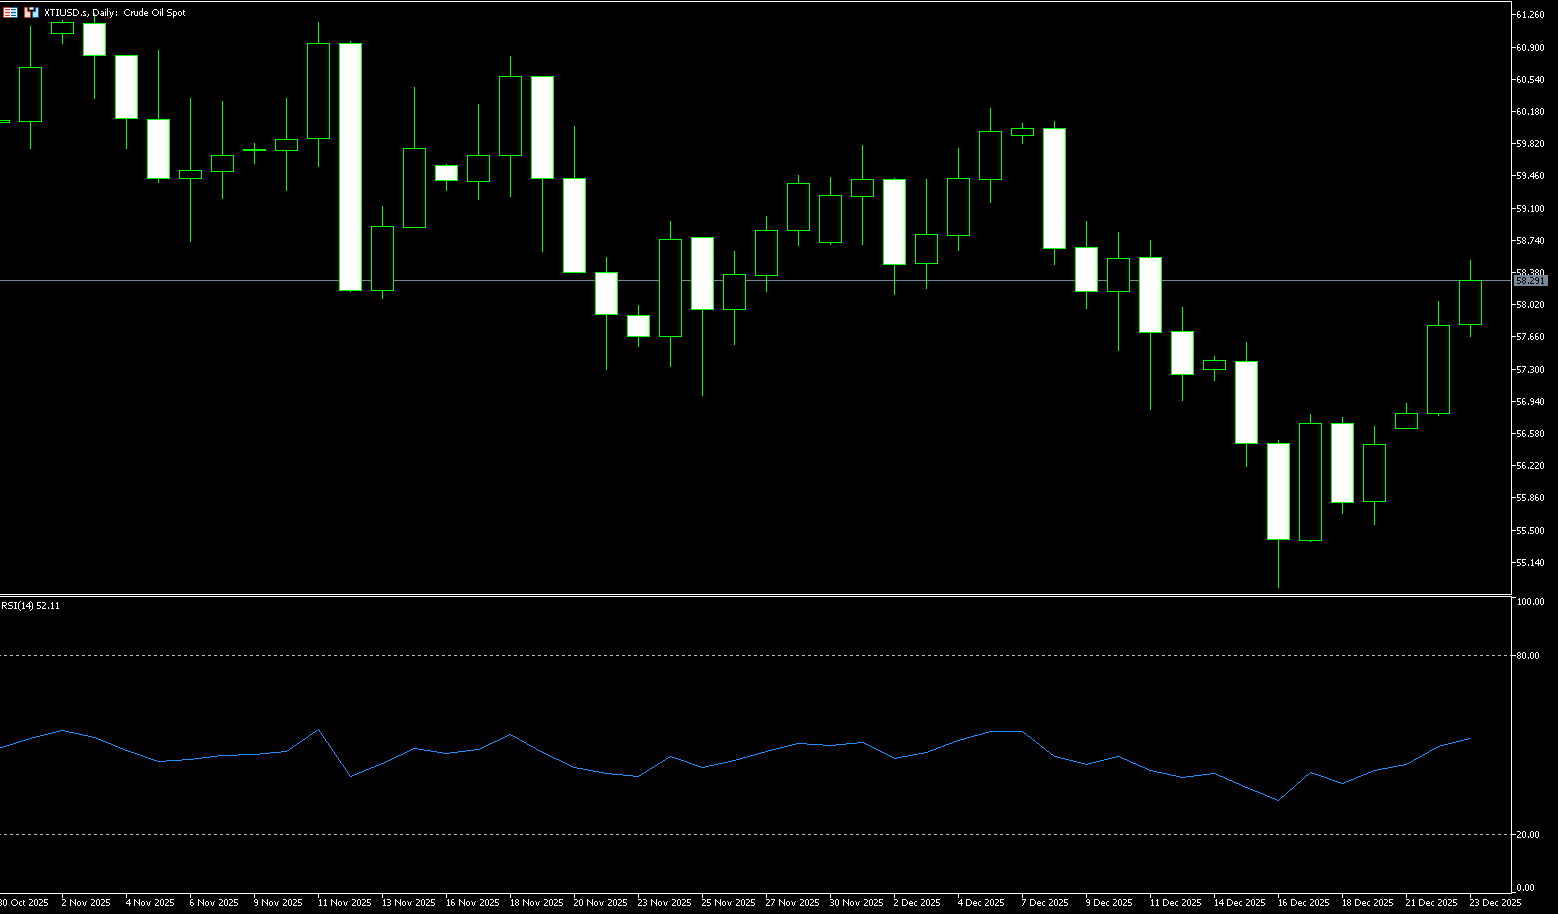Click the 61.260 label on price axis
The height and width of the screenshot is (914, 1558).
click(1530, 15)
